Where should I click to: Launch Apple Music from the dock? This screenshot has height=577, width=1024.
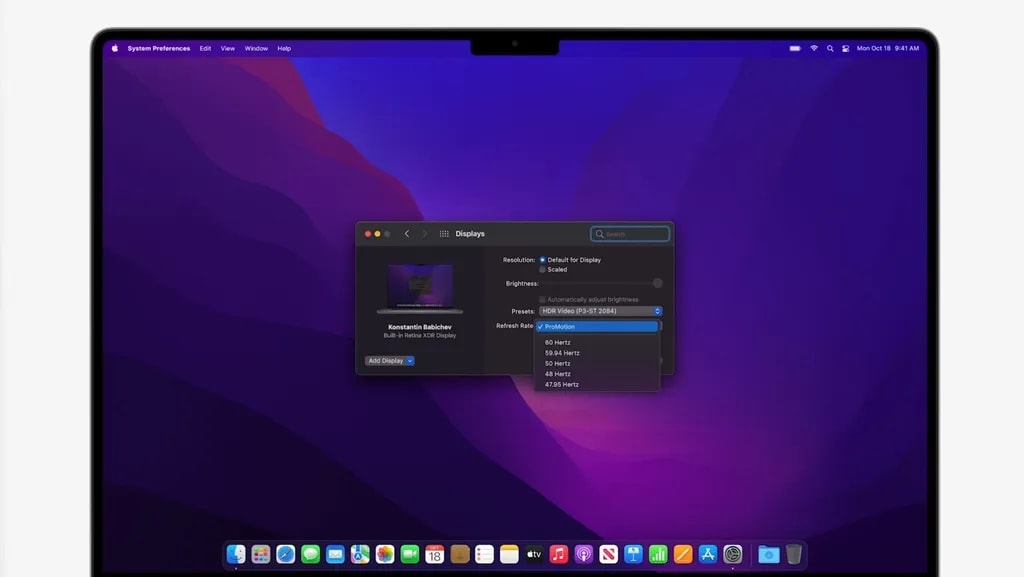coord(559,554)
